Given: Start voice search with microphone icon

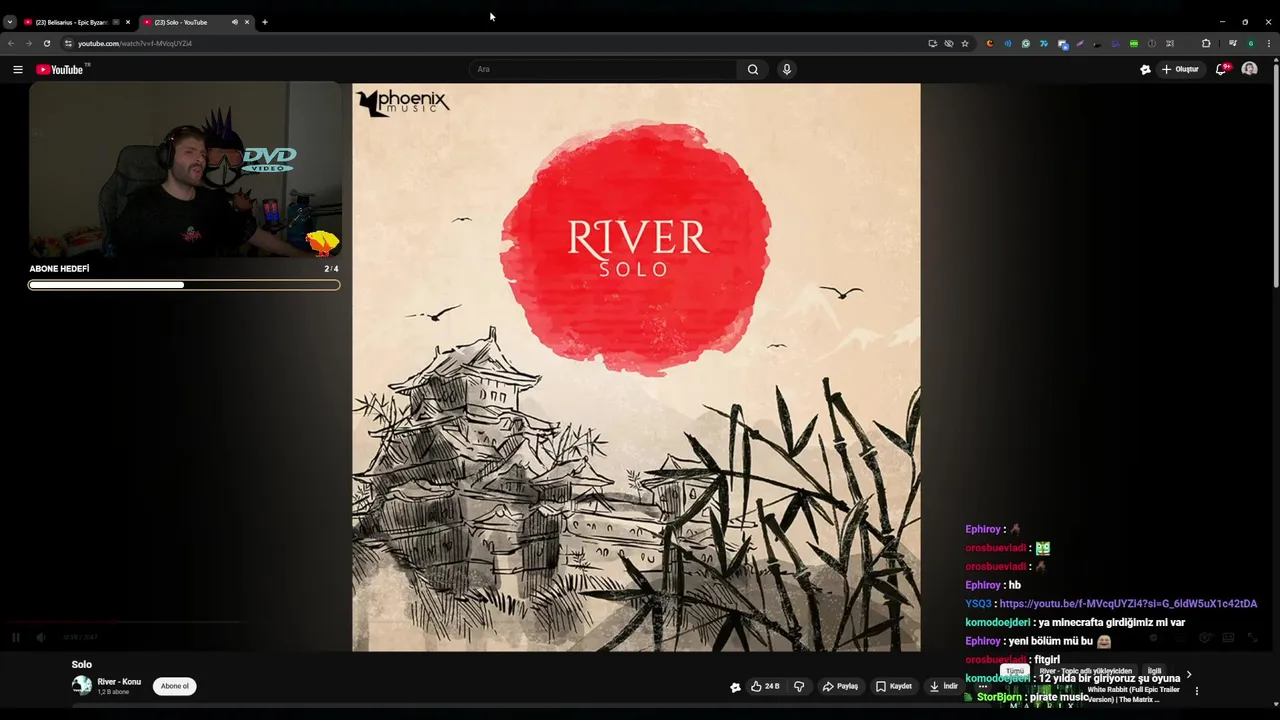Looking at the screenshot, I should point(787,69).
